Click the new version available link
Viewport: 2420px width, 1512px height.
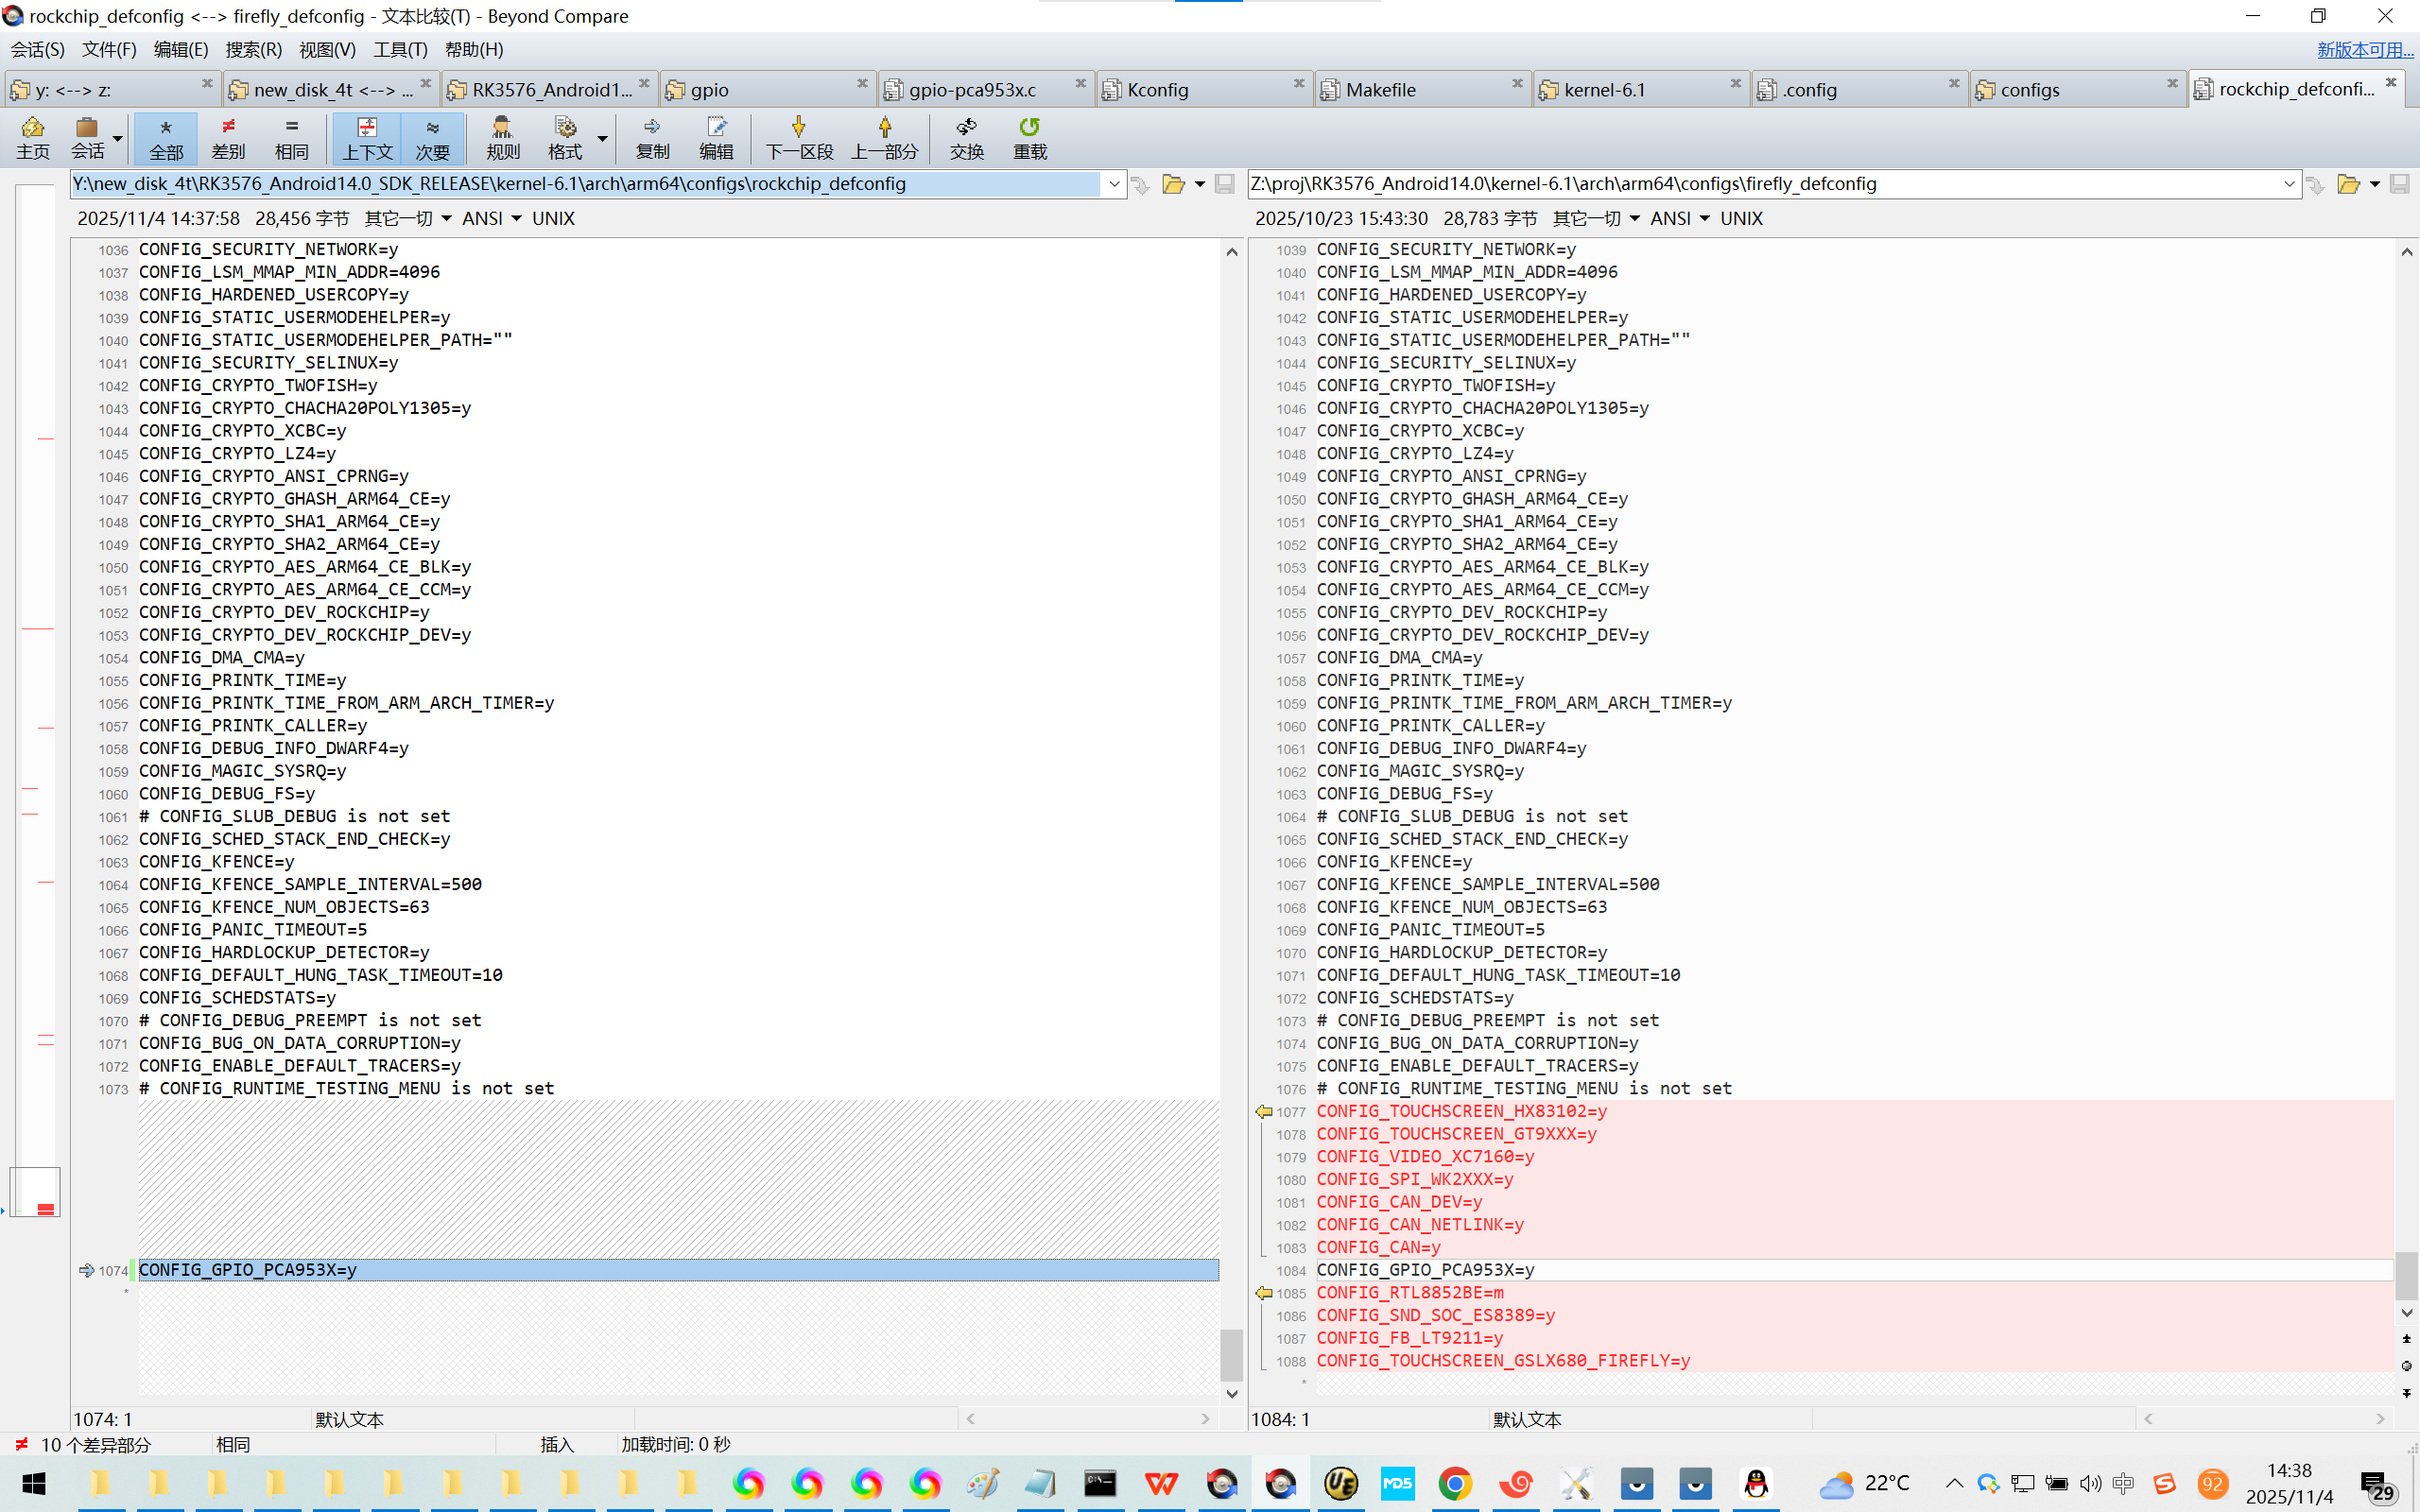2364,49
